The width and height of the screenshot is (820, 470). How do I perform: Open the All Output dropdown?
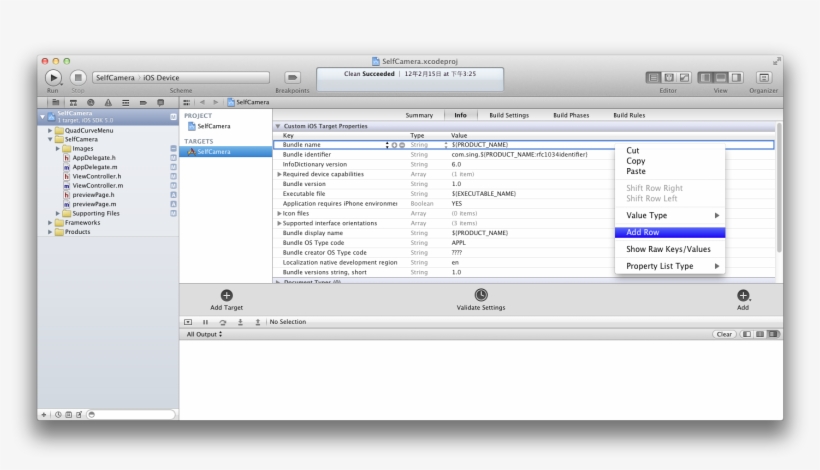pyautogui.click(x=204, y=335)
